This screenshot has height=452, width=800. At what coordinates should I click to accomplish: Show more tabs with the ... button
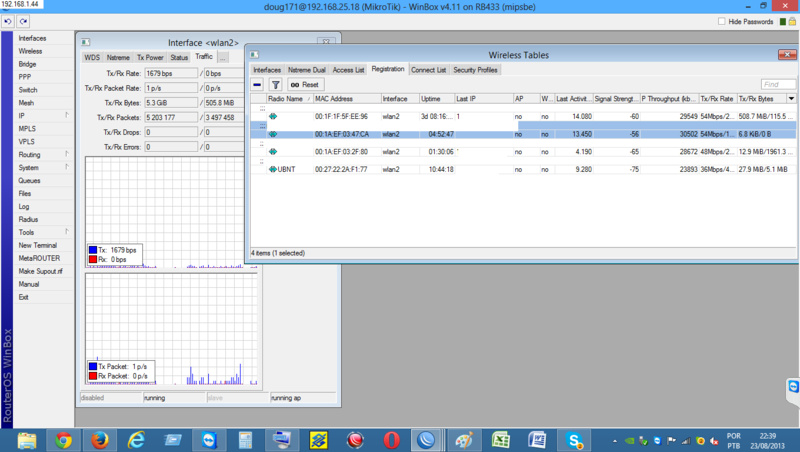(223, 57)
